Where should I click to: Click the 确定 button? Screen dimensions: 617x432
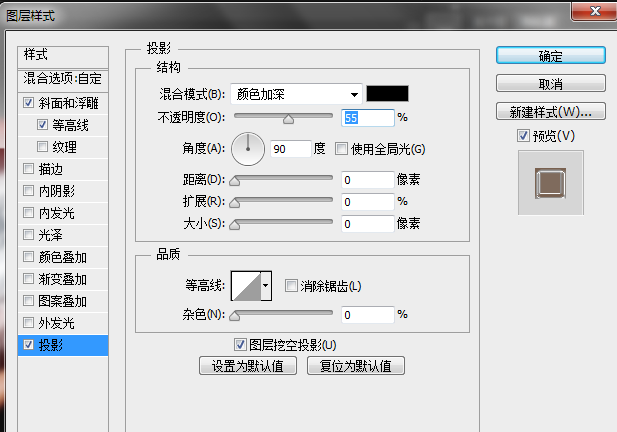click(550, 56)
